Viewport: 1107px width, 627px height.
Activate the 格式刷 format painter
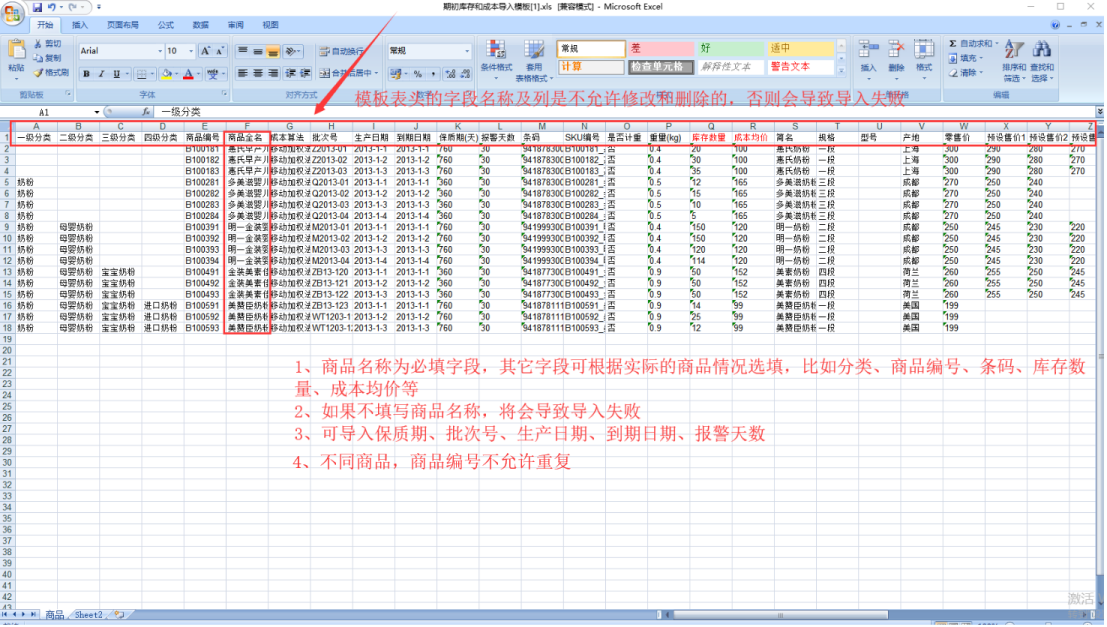[x=52, y=73]
